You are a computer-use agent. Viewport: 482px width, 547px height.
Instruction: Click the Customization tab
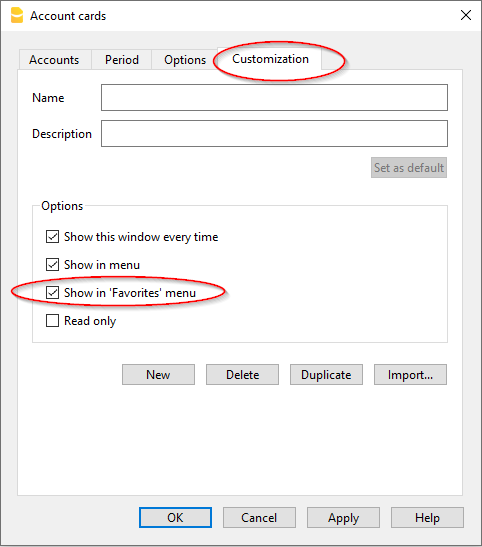tap(270, 59)
